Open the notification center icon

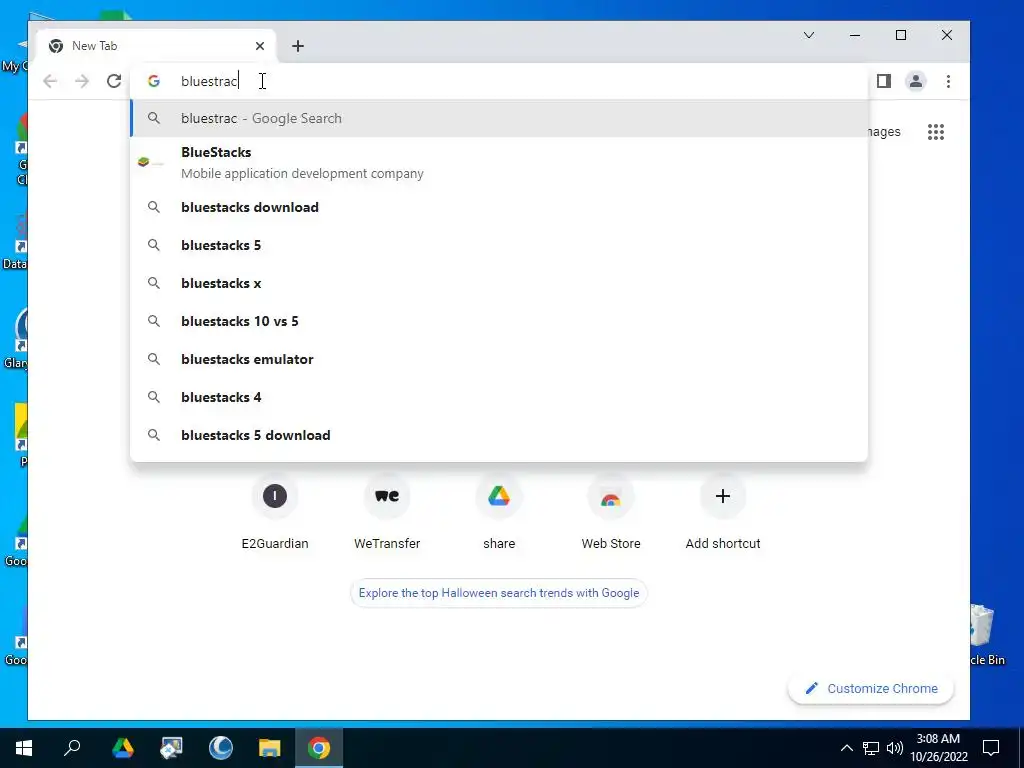[x=991, y=748]
